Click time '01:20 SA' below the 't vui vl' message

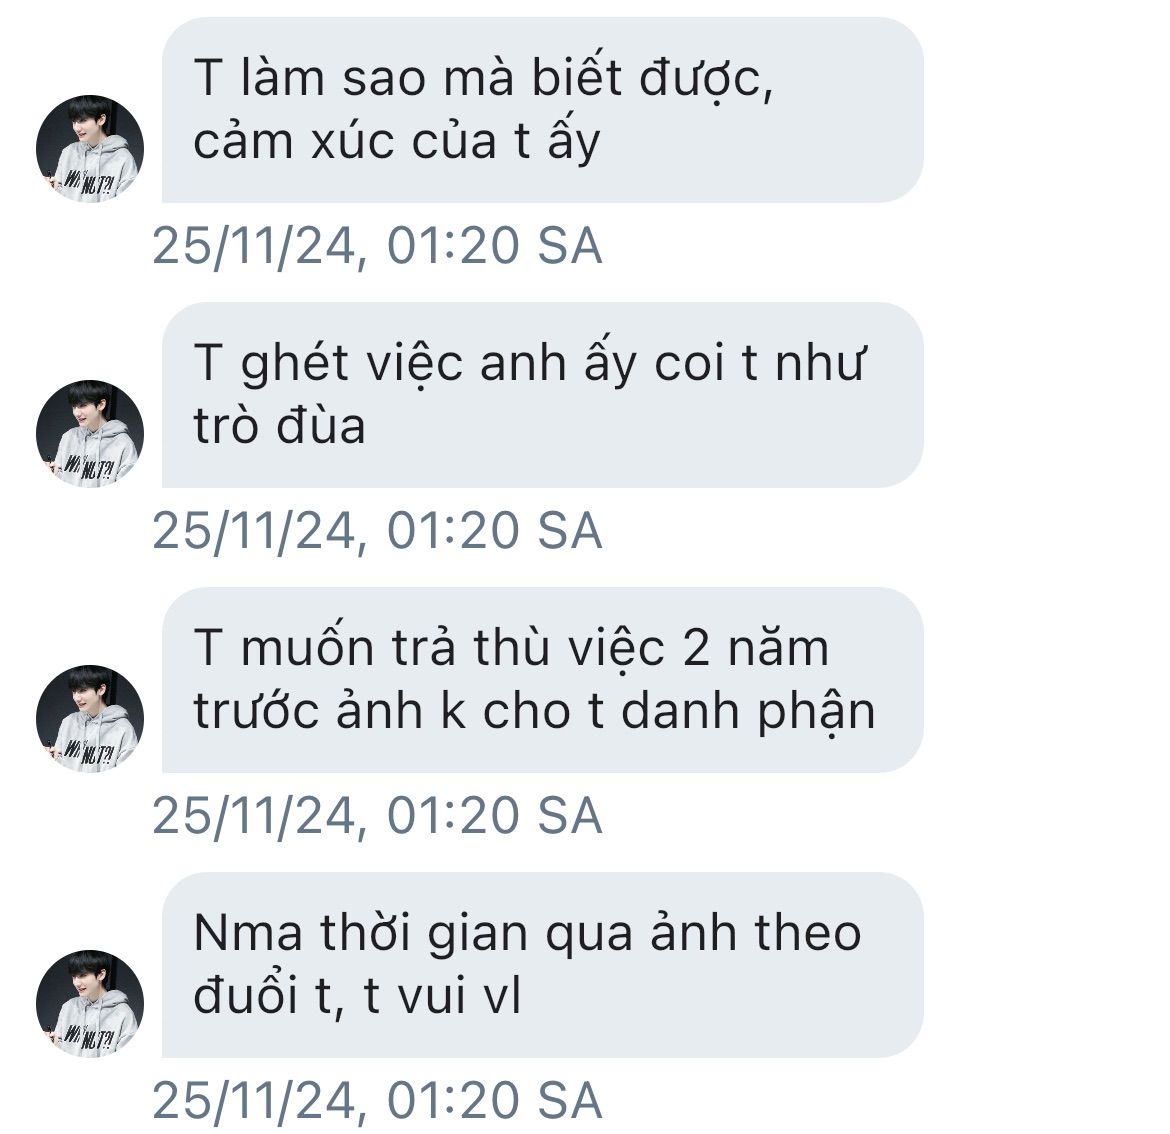[494, 1100]
